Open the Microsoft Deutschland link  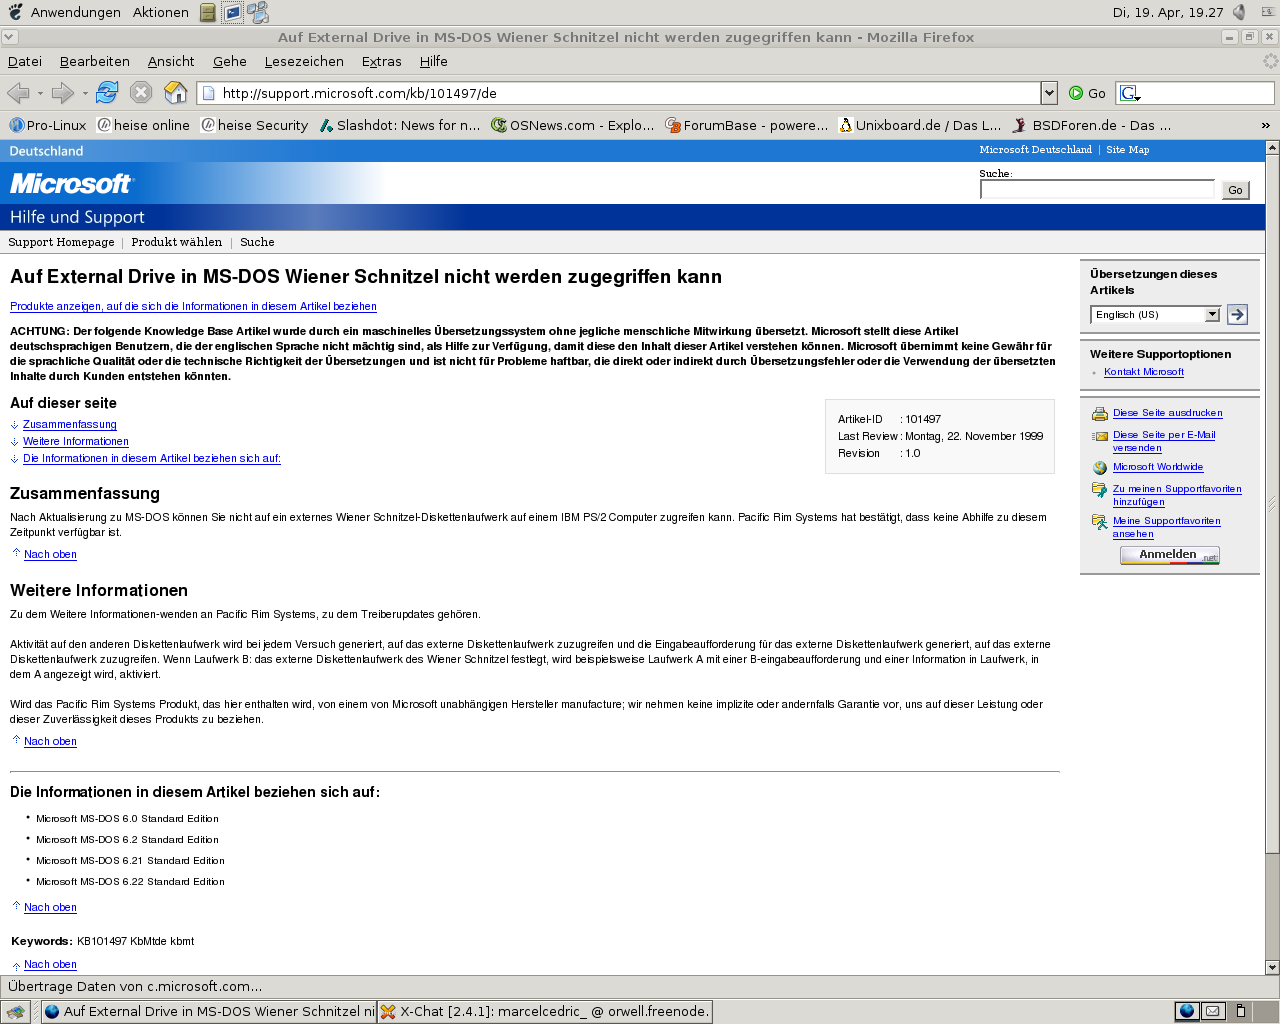(1035, 150)
